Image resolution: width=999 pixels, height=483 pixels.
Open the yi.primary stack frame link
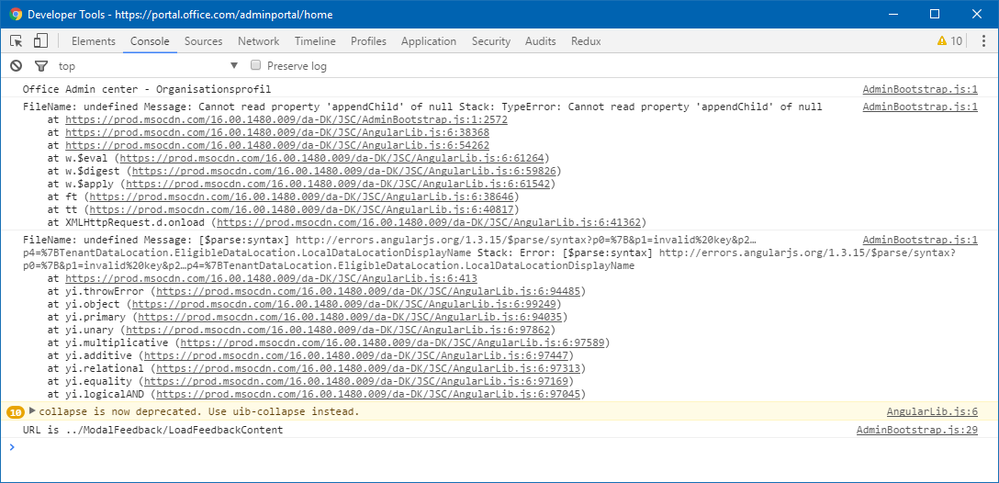[350, 317]
